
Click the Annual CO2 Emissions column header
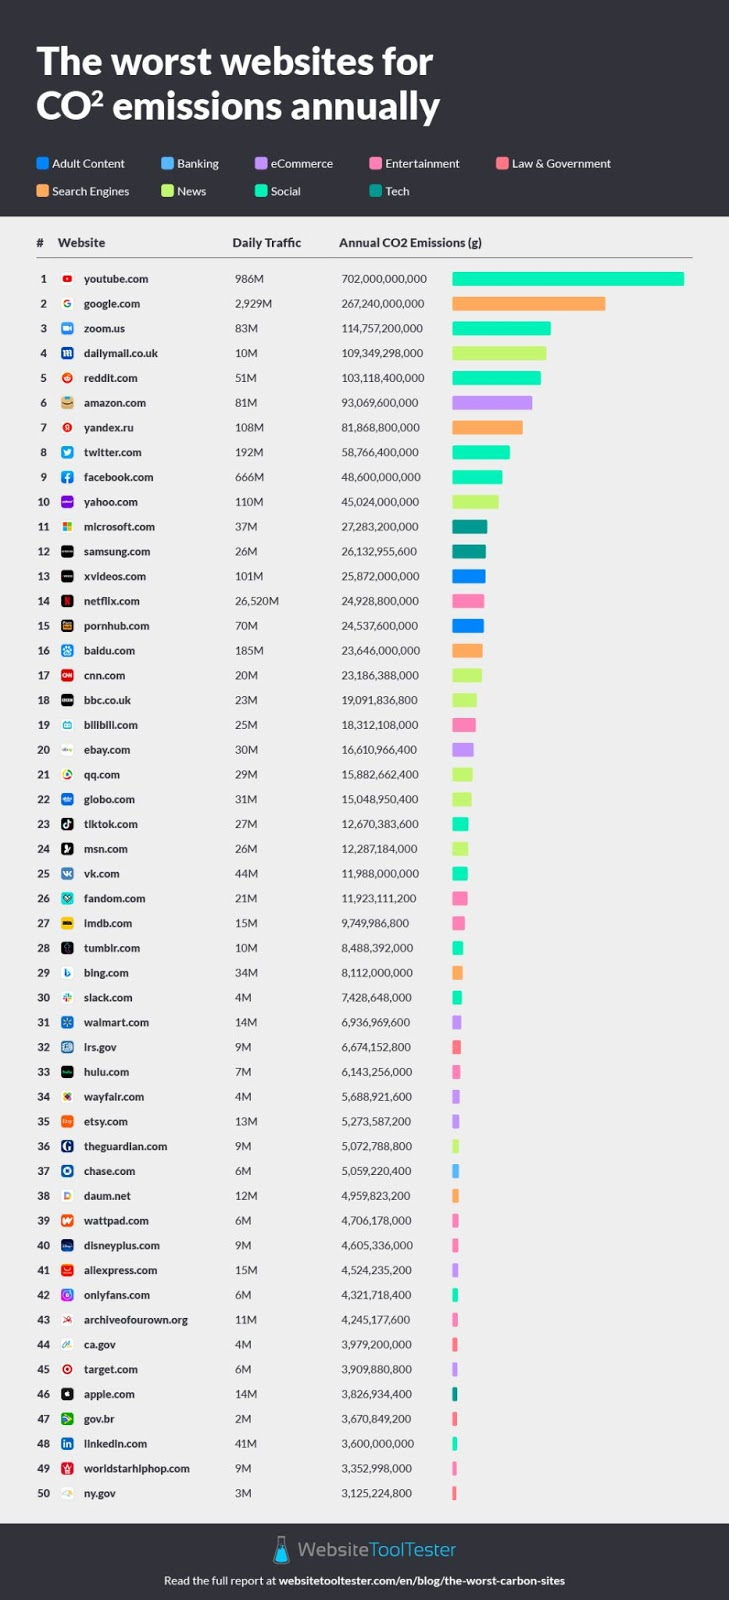pos(410,243)
